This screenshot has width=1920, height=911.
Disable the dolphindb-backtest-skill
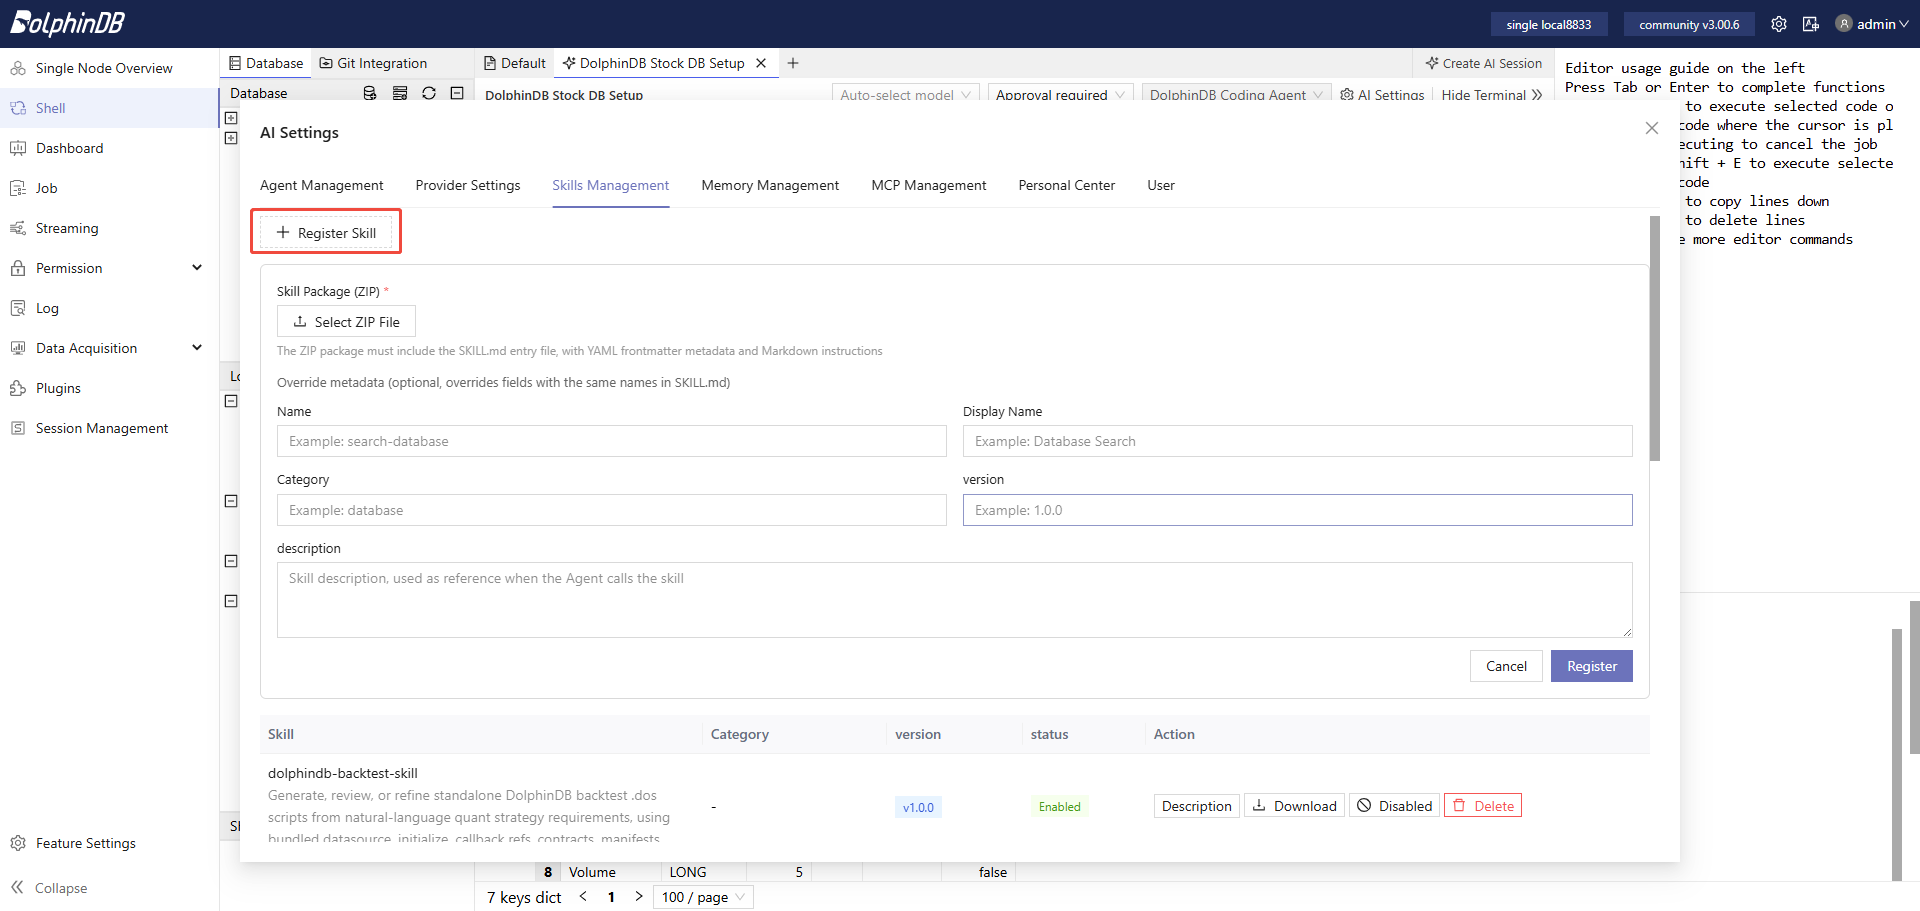tap(1394, 806)
